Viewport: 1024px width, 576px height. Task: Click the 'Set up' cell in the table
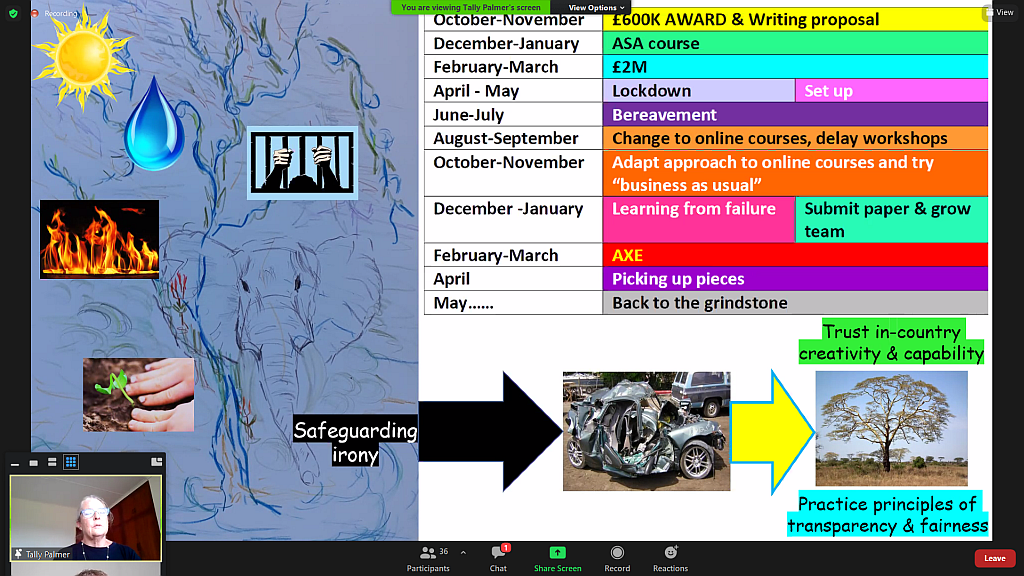point(891,91)
